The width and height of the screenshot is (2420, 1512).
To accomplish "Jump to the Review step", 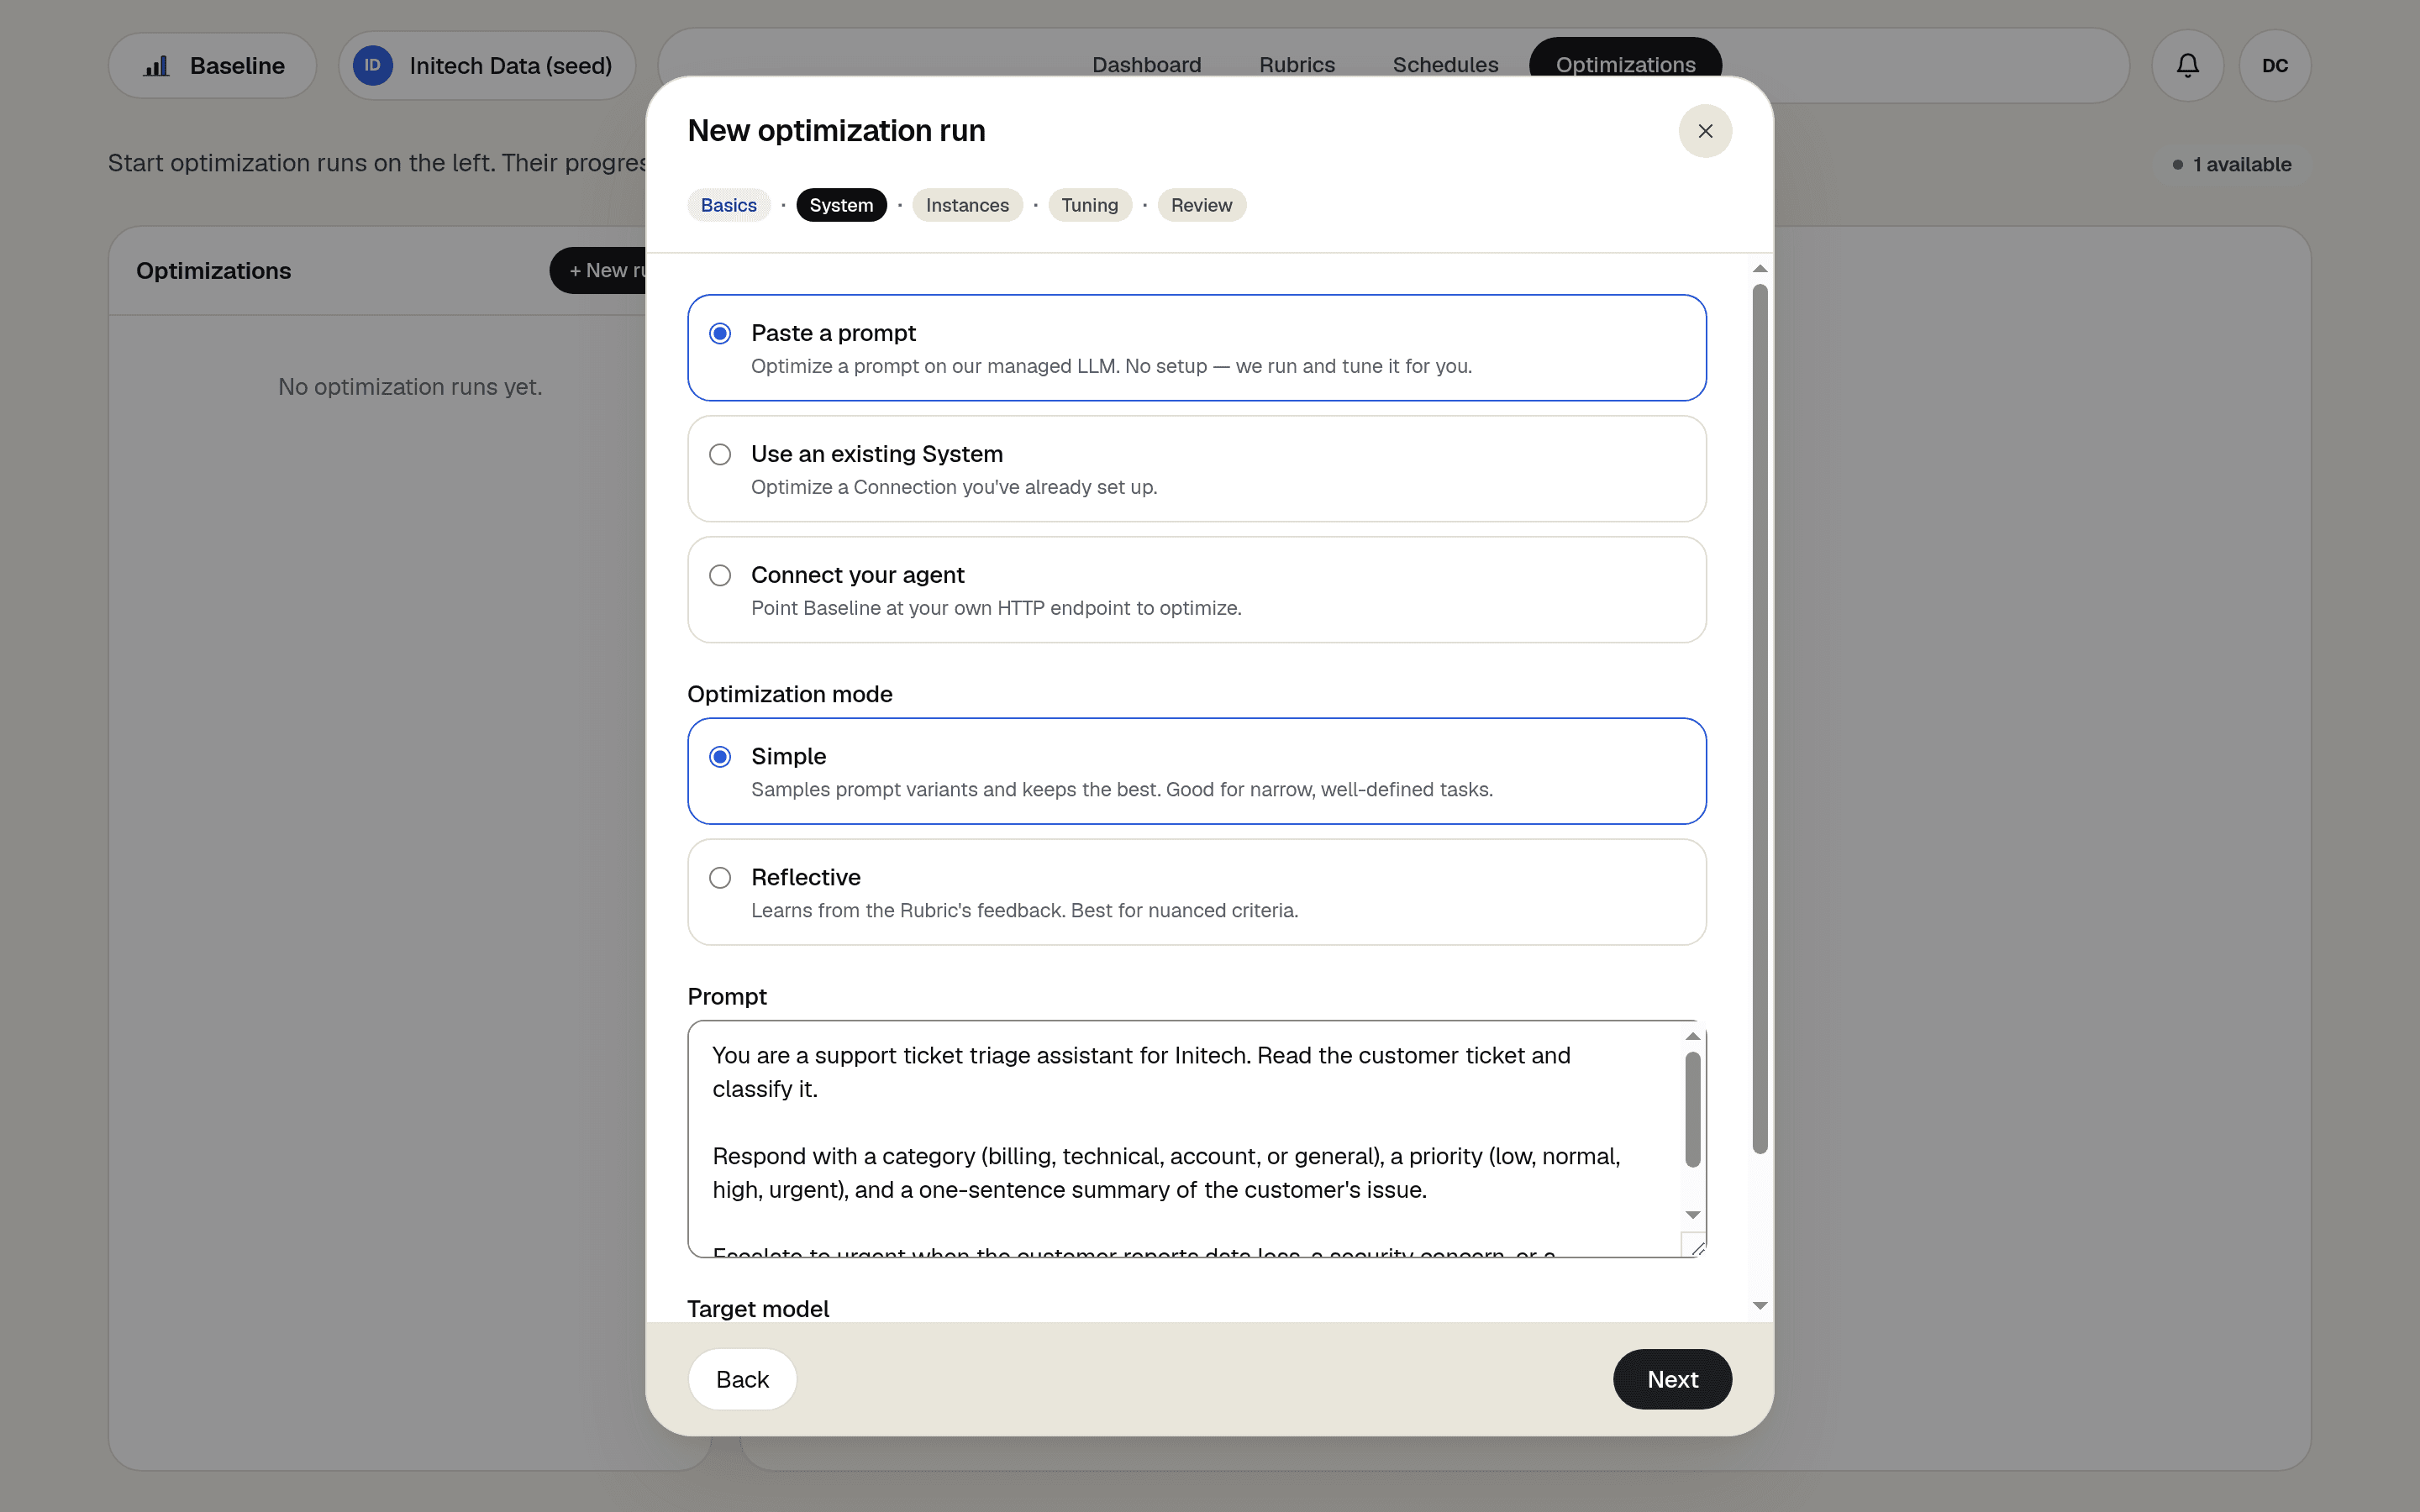I will click(1201, 205).
